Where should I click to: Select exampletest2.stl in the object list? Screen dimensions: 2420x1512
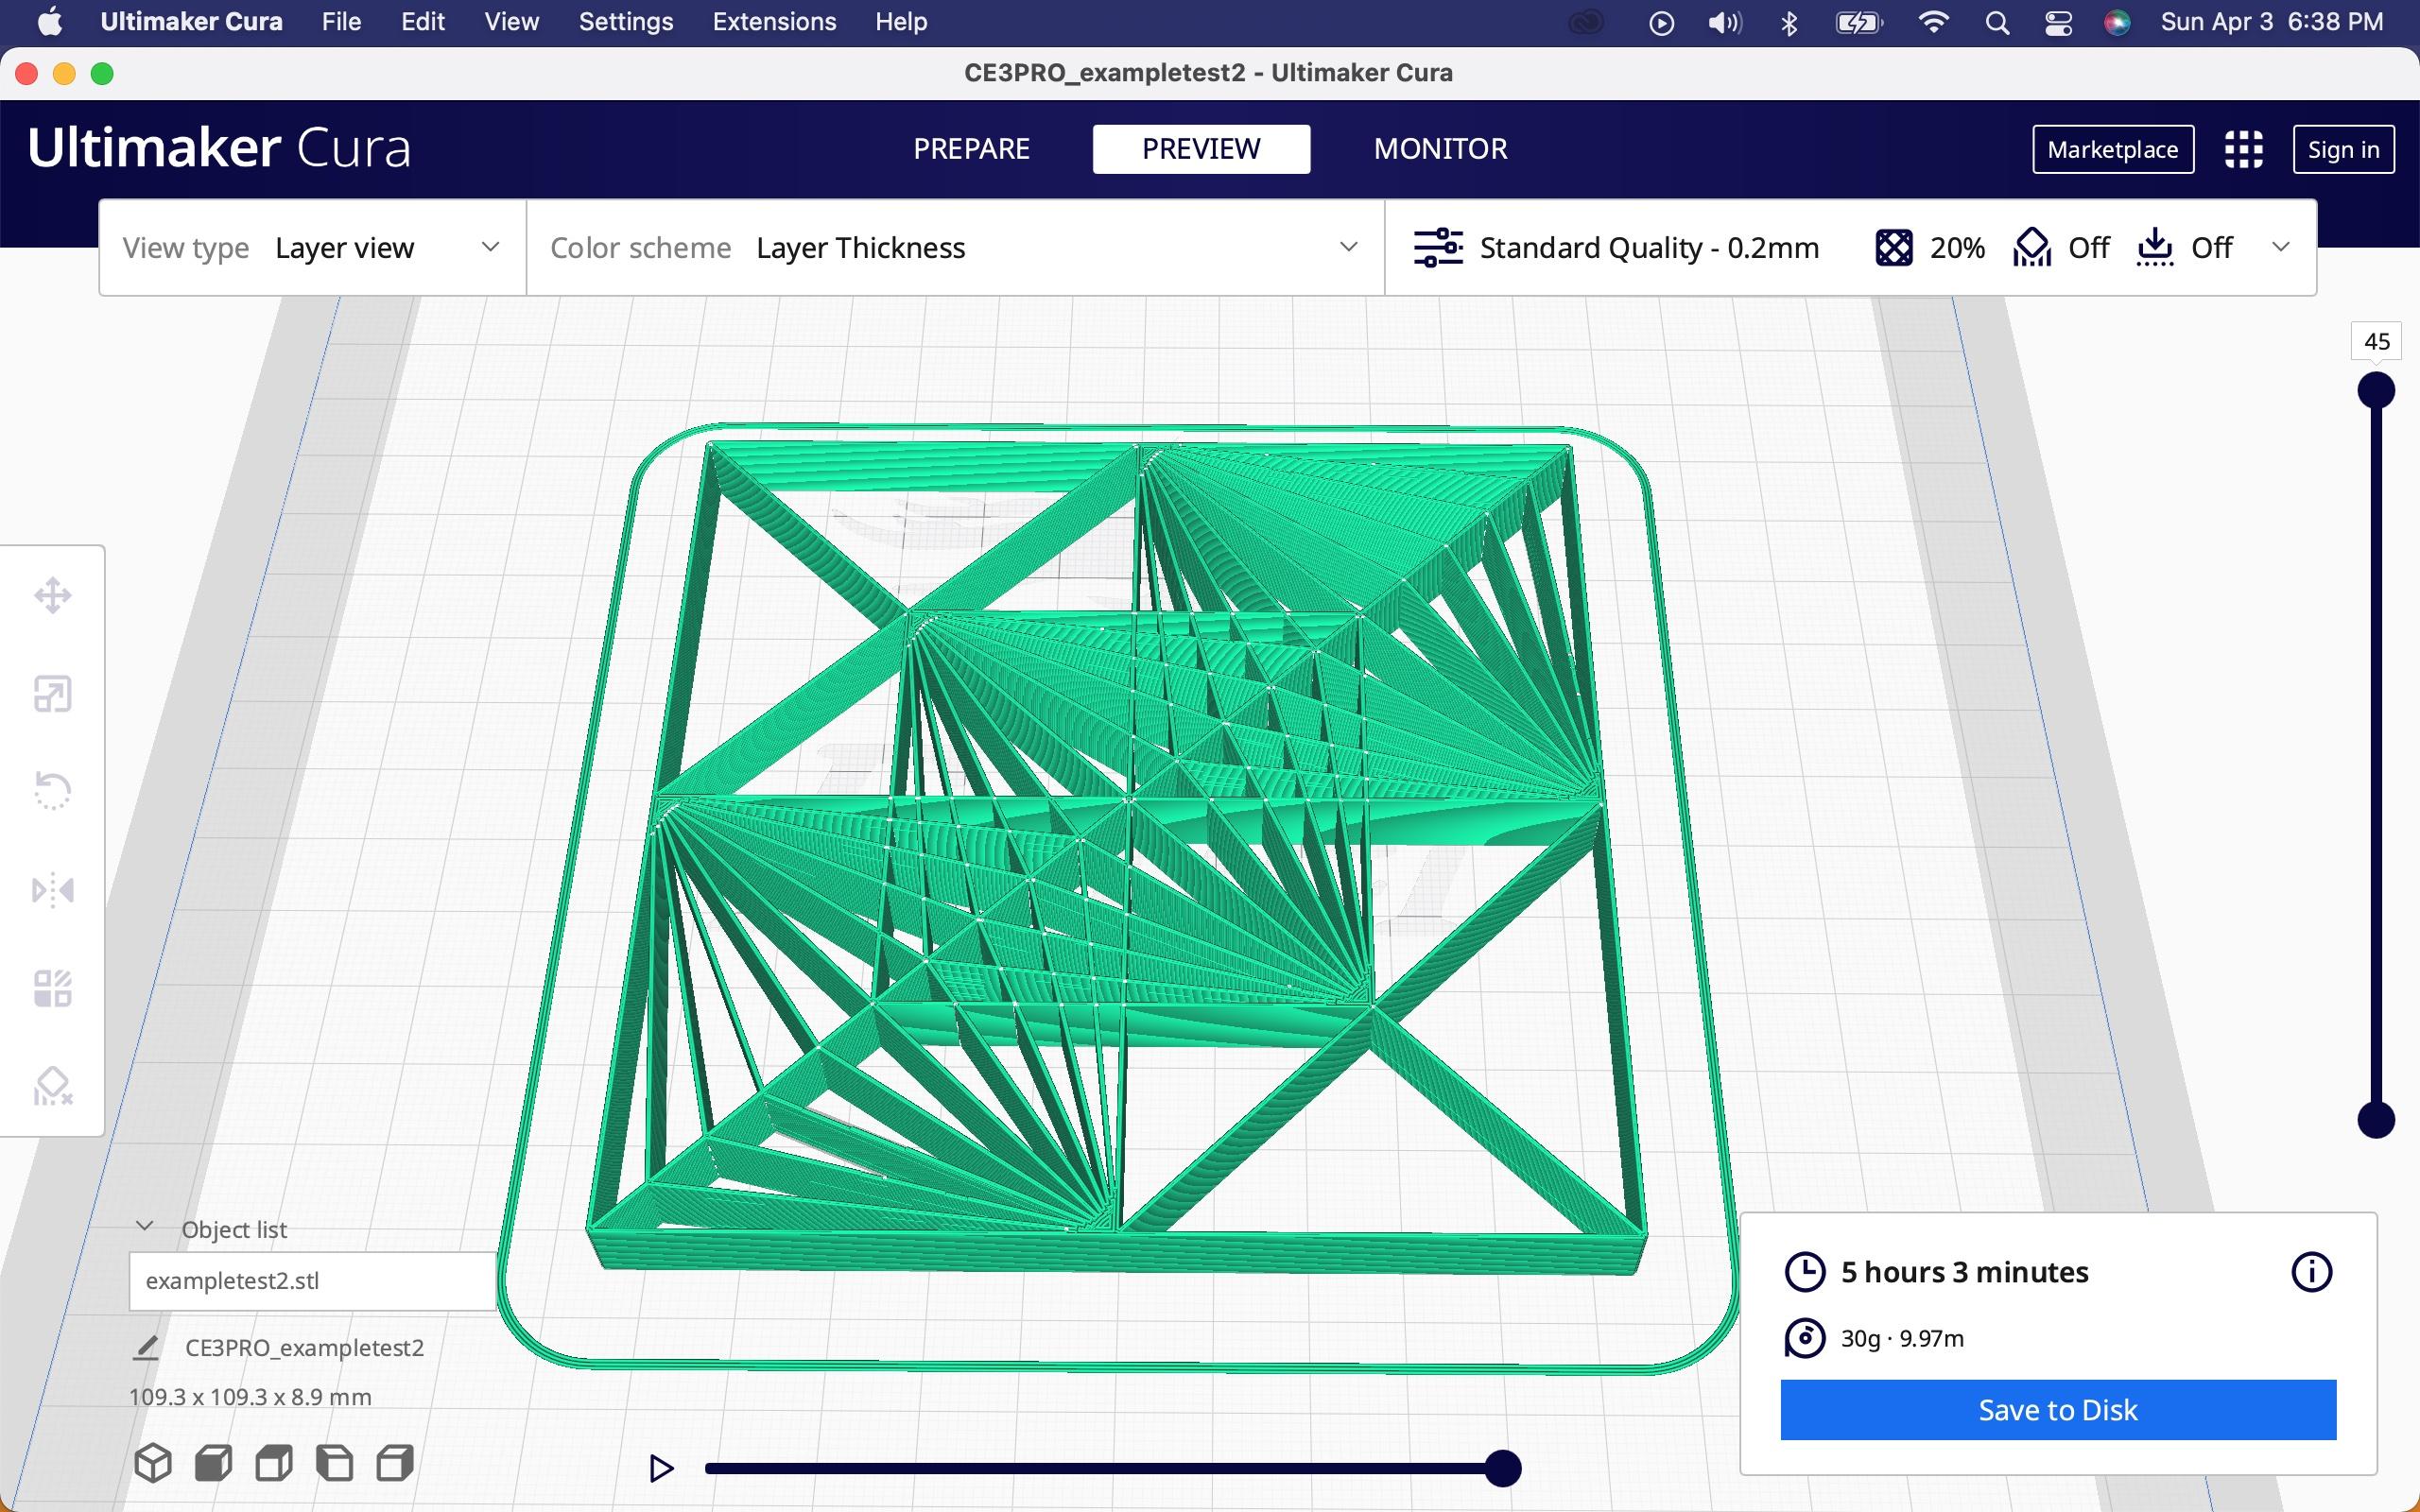click(x=312, y=1281)
